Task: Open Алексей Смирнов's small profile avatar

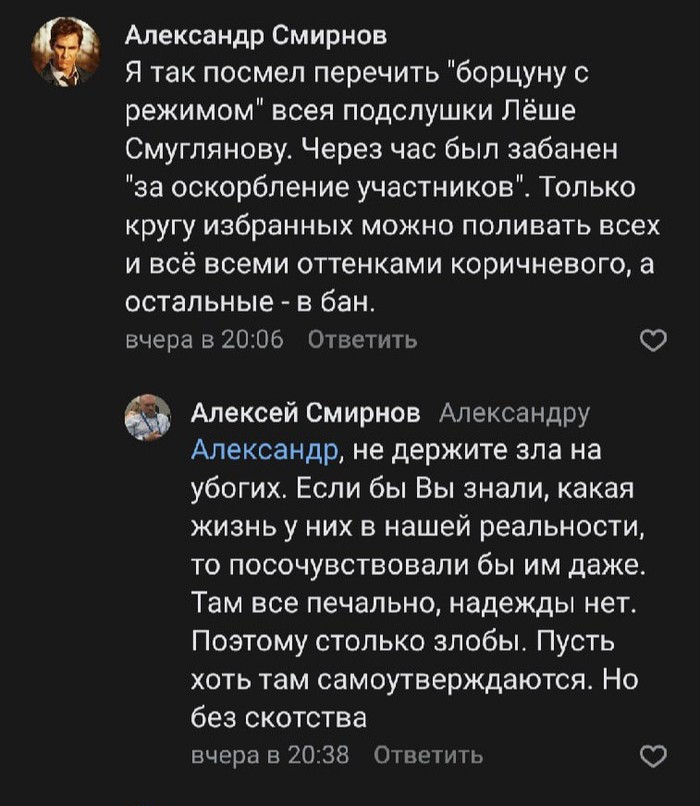Action: pos(147,417)
